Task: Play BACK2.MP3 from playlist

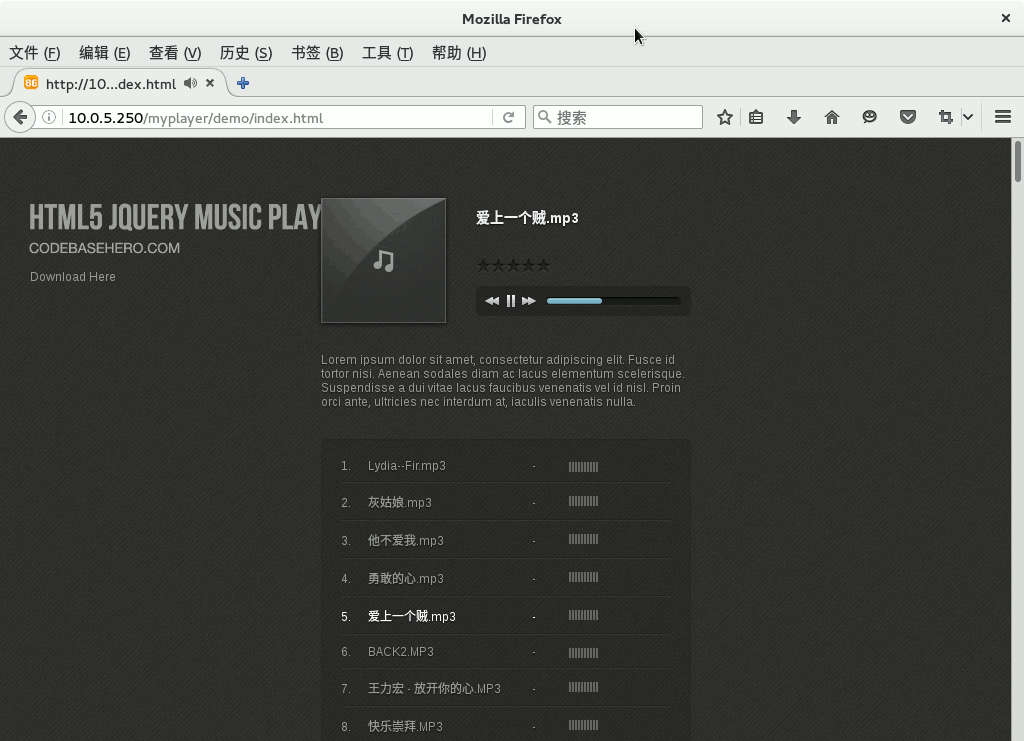Action: 400,652
